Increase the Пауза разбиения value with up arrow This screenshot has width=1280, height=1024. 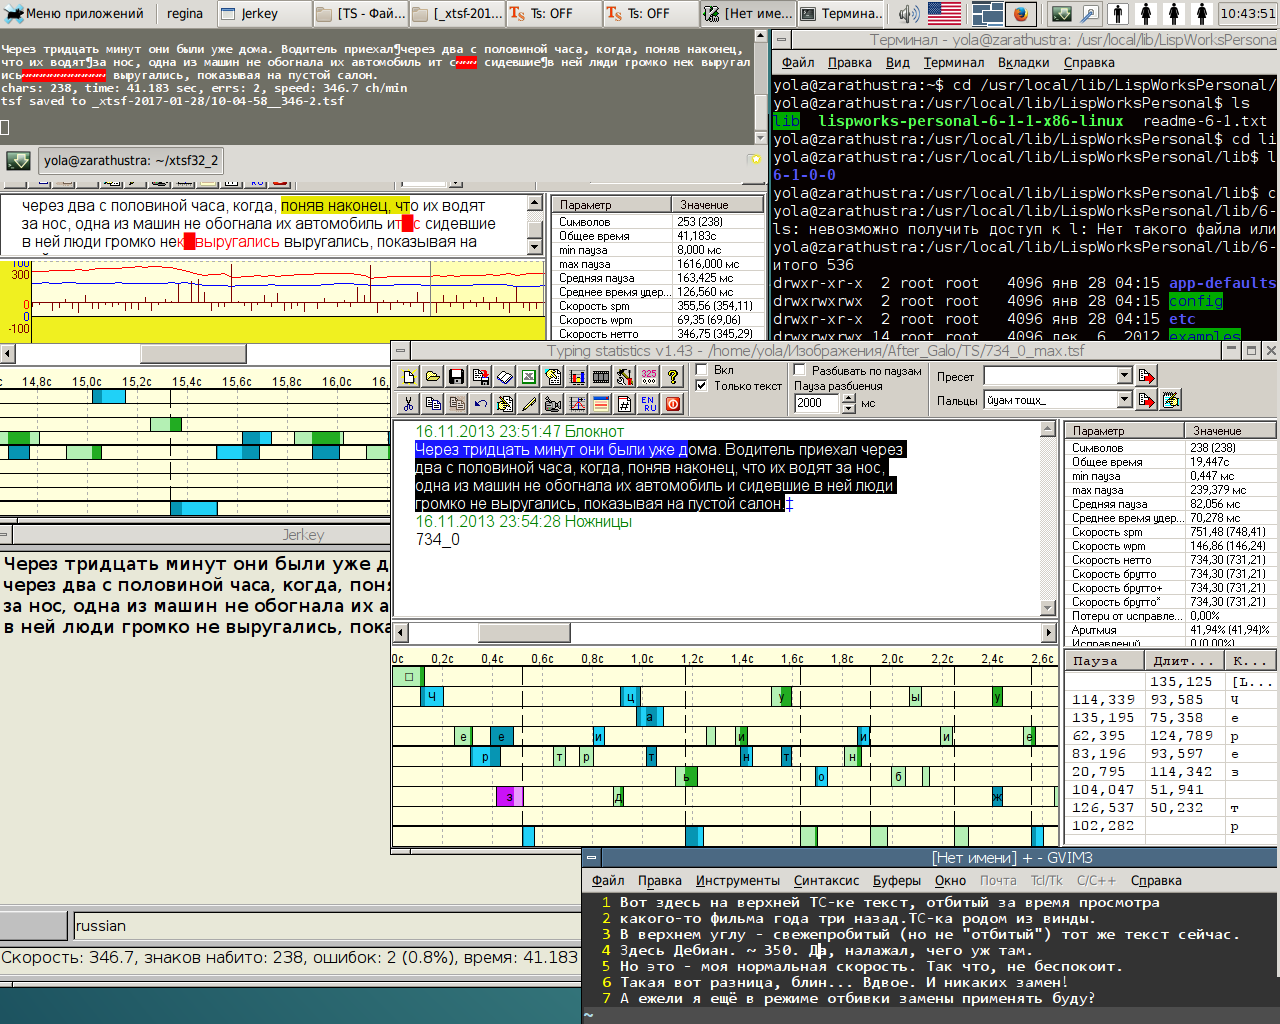(x=849, y=398)
